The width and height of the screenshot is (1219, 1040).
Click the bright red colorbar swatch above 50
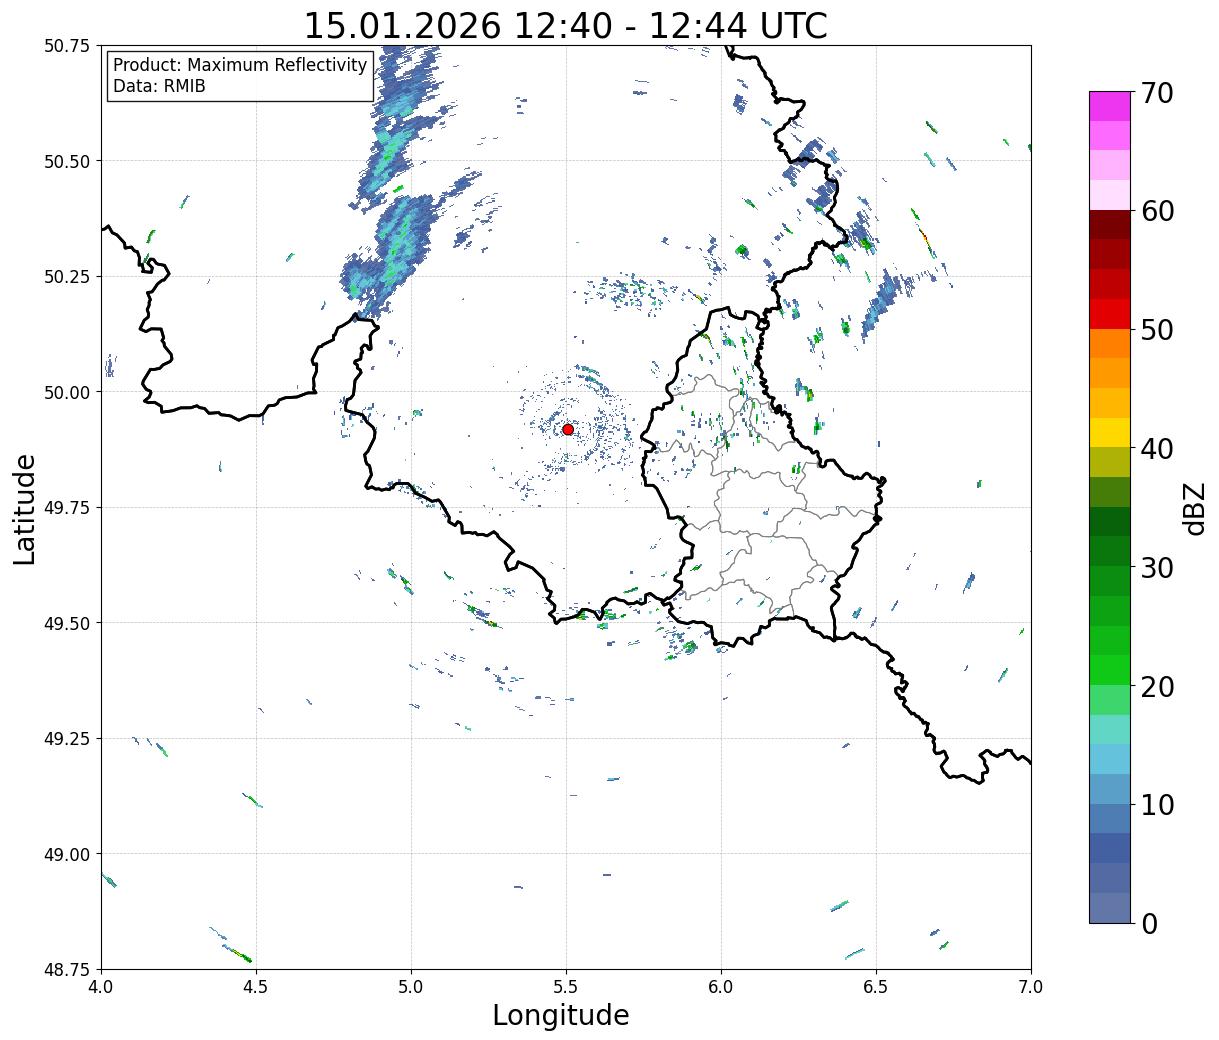(x=1110, y=314)
